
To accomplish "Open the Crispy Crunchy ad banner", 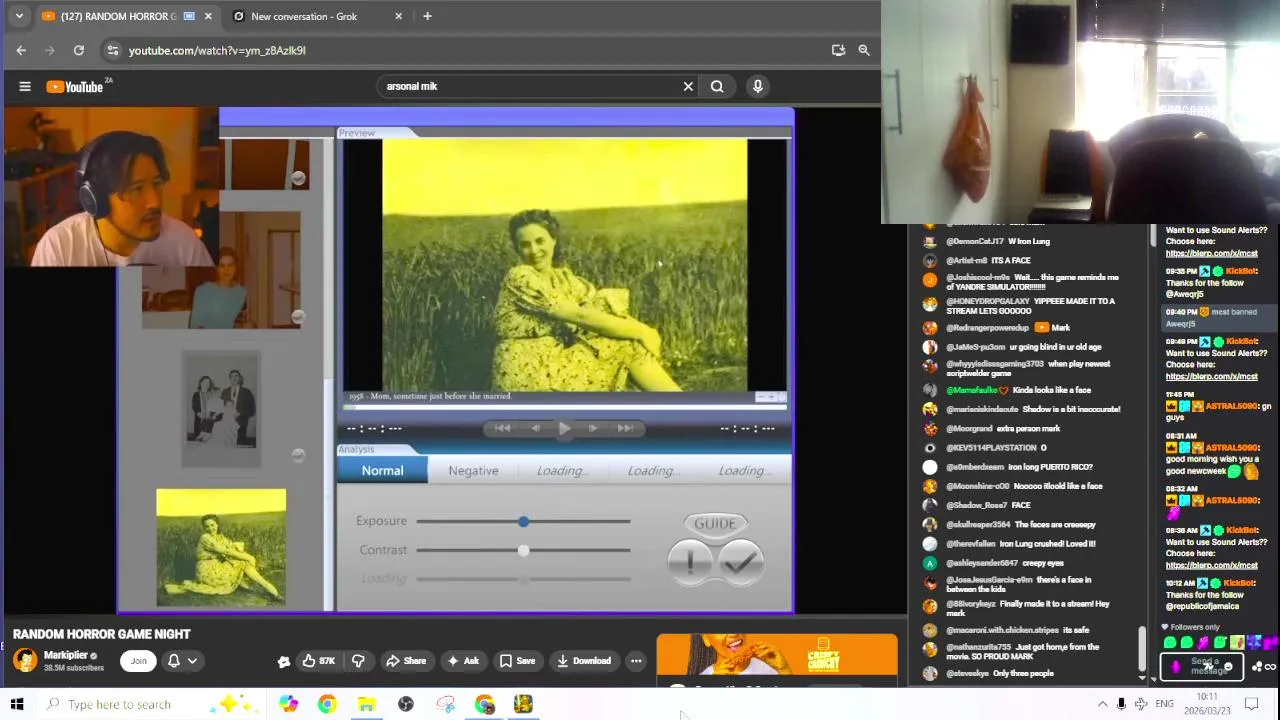I will point(777,655).
